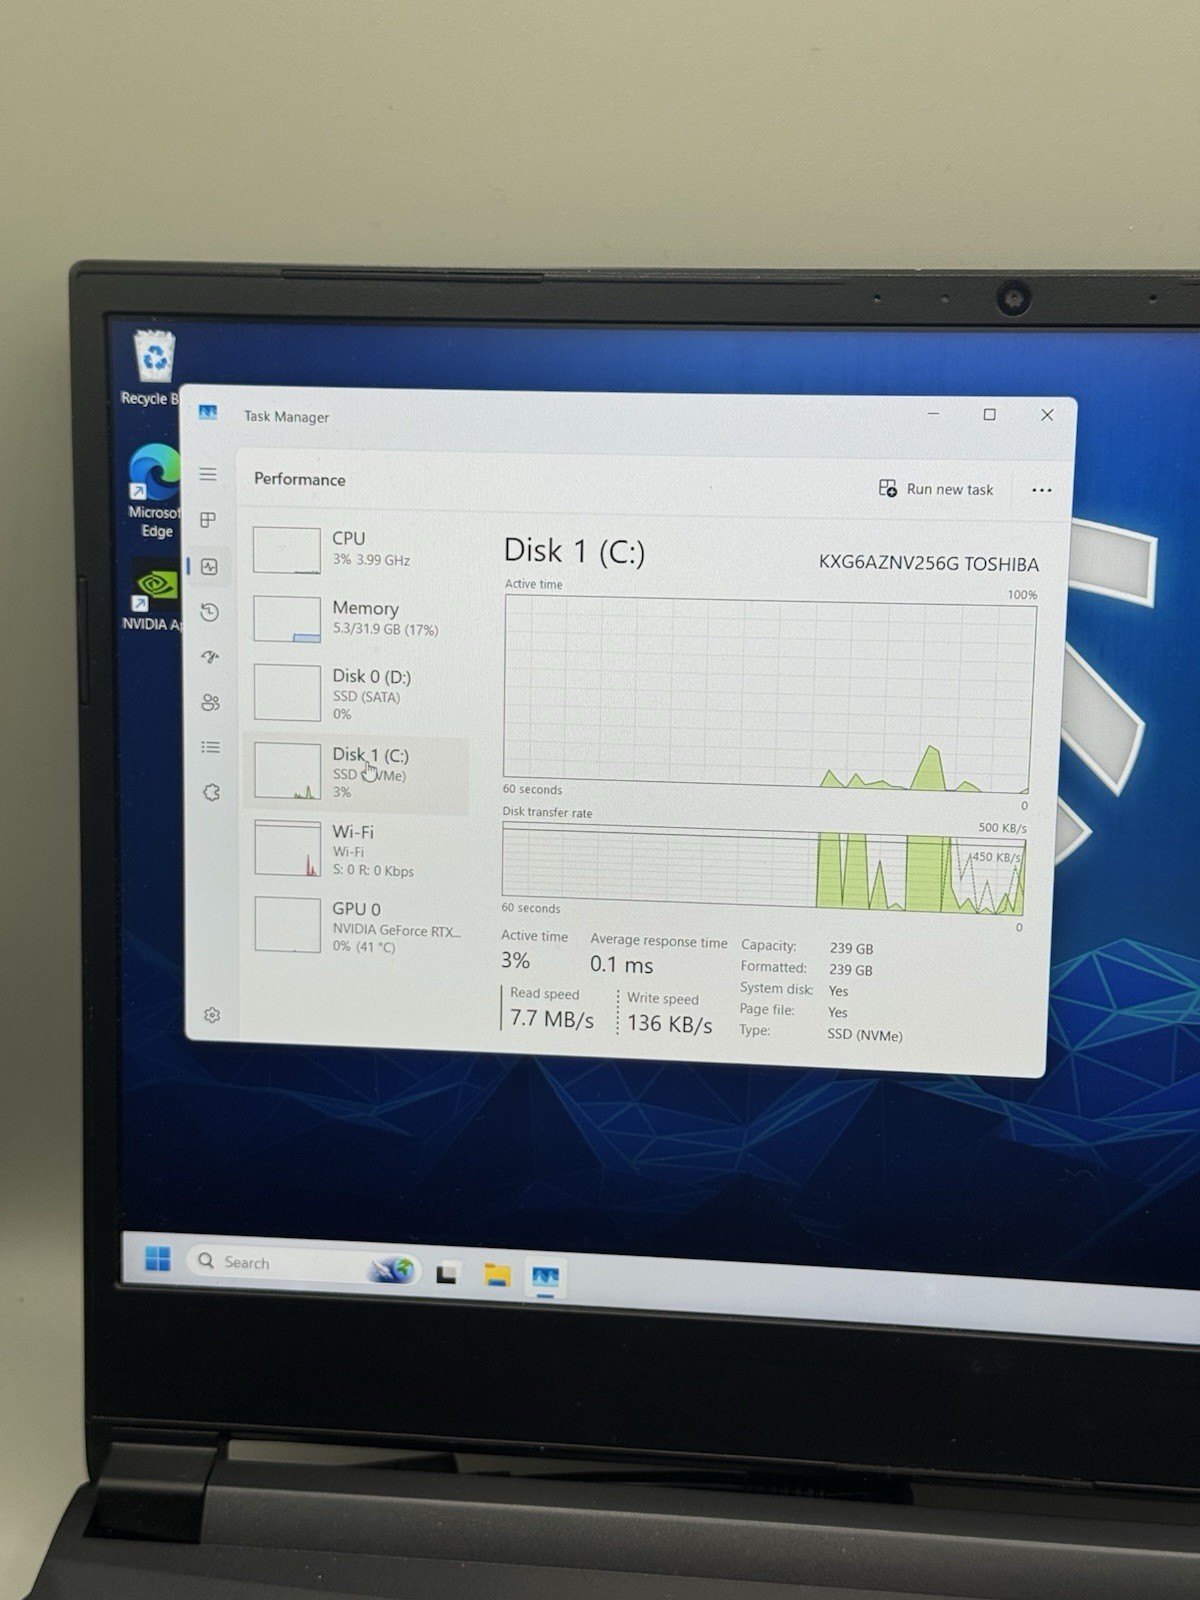Click the KXG6AZNV256G TOSHIBA model text
Viewport: 1200px width, 1600px height.
pos(929,563)
